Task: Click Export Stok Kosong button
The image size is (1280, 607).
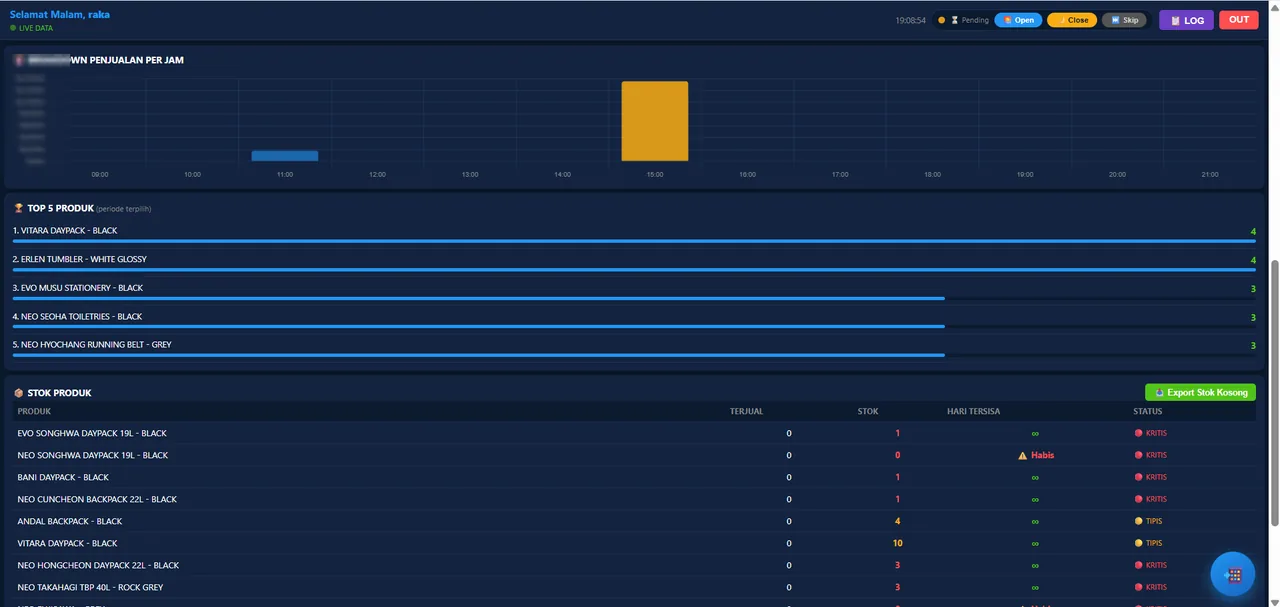Action: point(1200,393)
